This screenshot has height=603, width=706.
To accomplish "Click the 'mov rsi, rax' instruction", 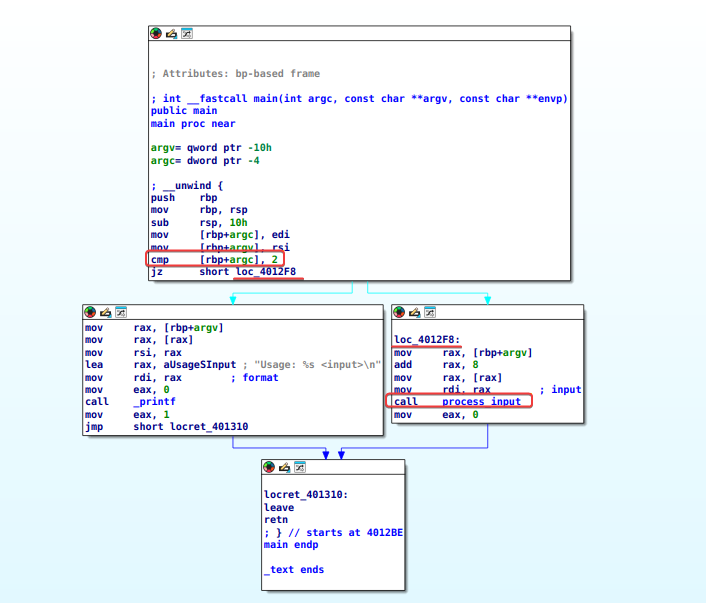I will [x=133, y=353].
